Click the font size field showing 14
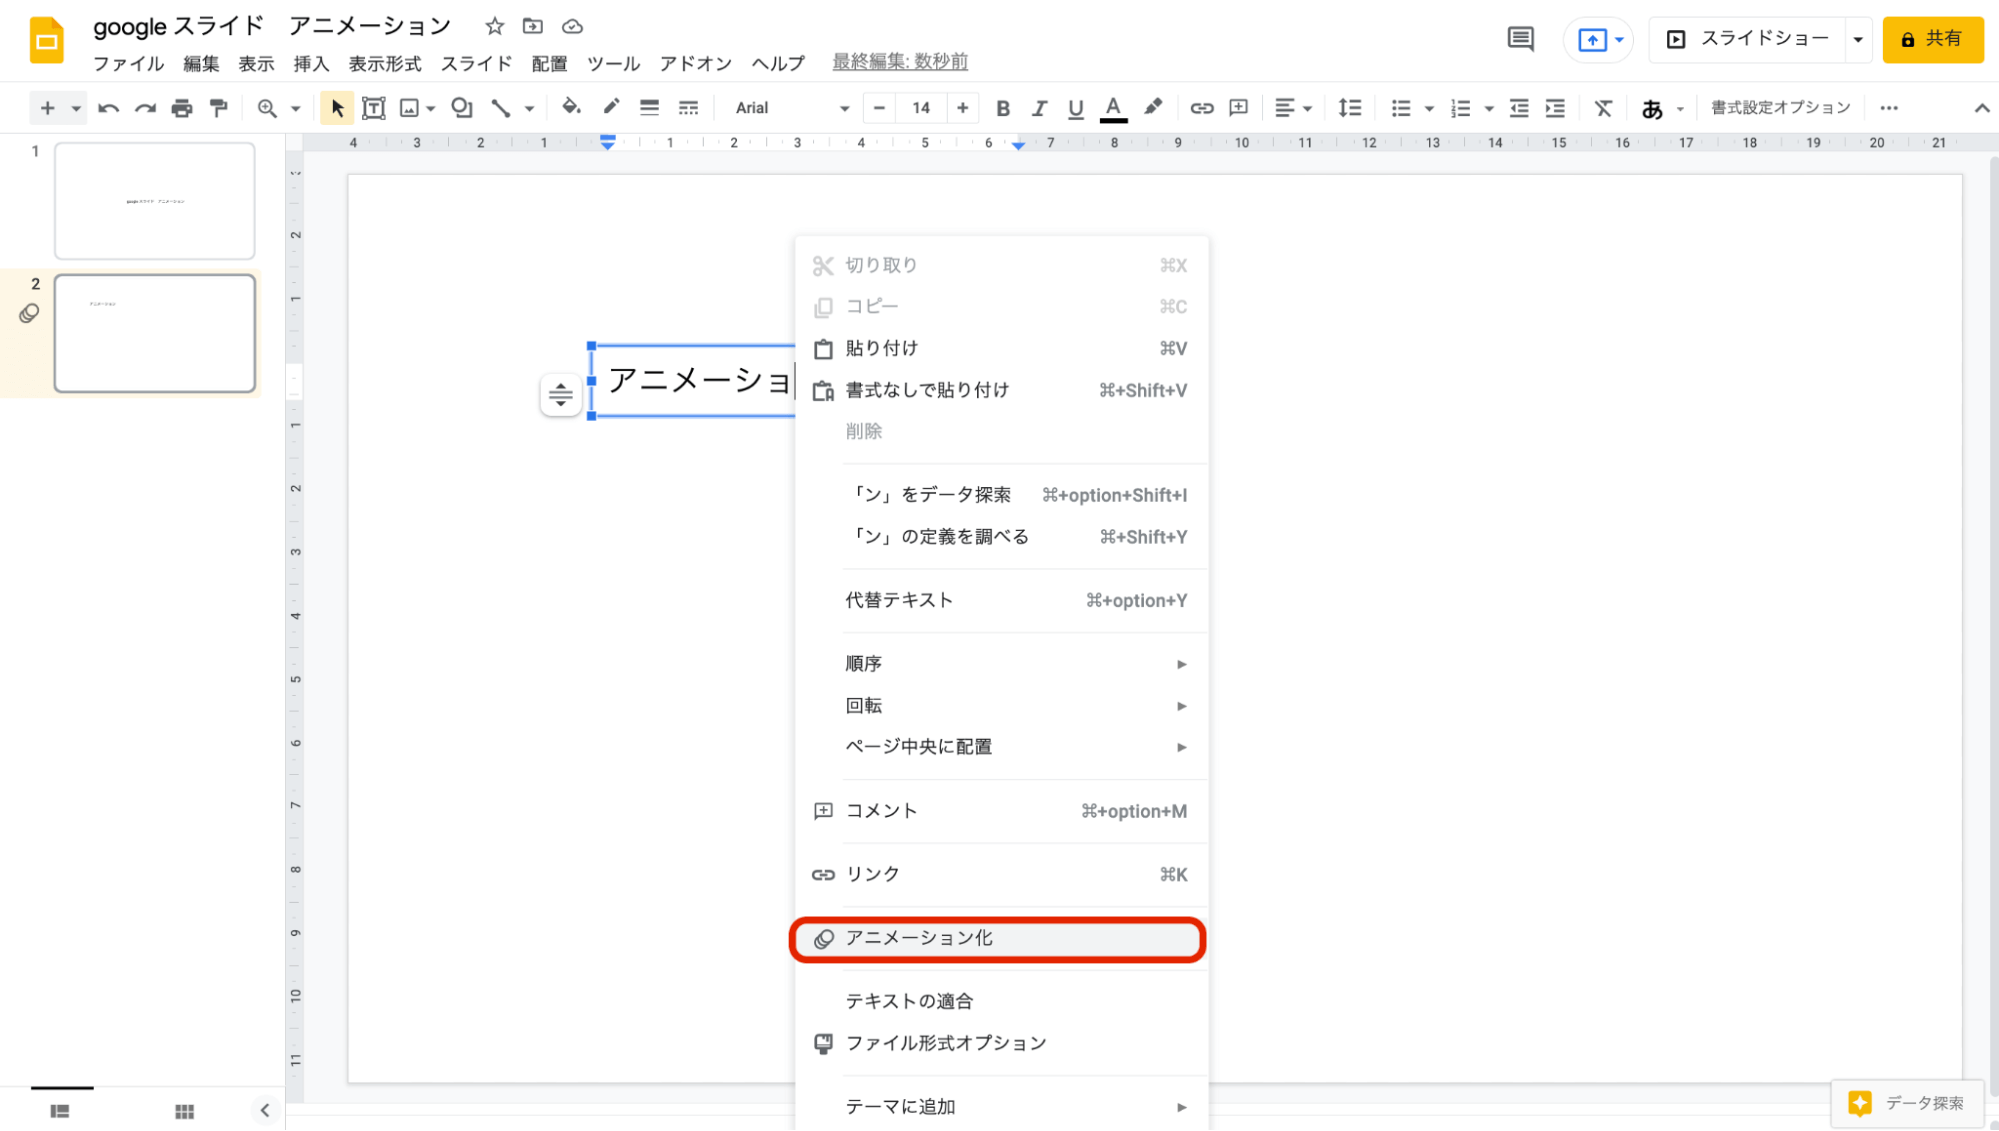 point(921,108)
